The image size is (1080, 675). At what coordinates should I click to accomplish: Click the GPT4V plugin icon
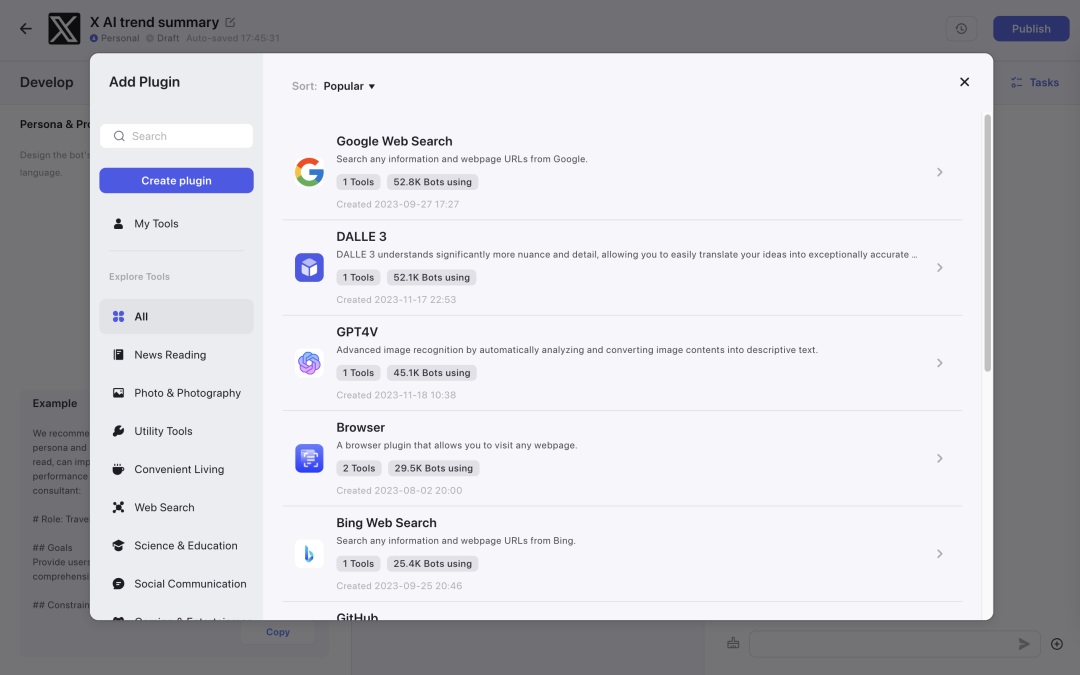point(309,363)
